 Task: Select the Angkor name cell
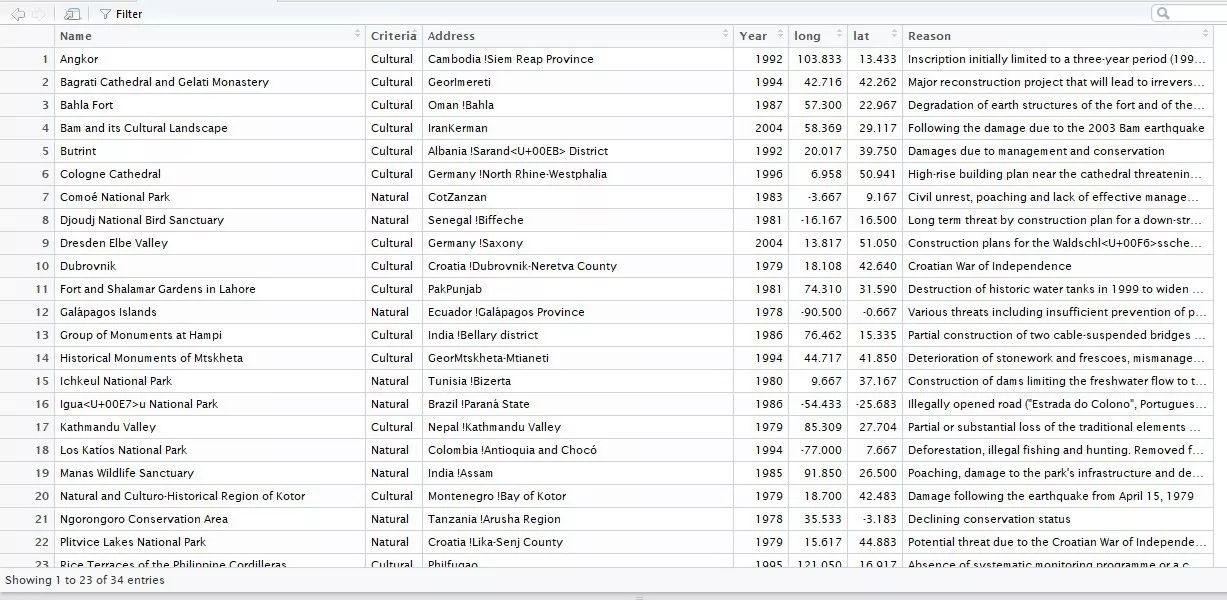point(80,59)
